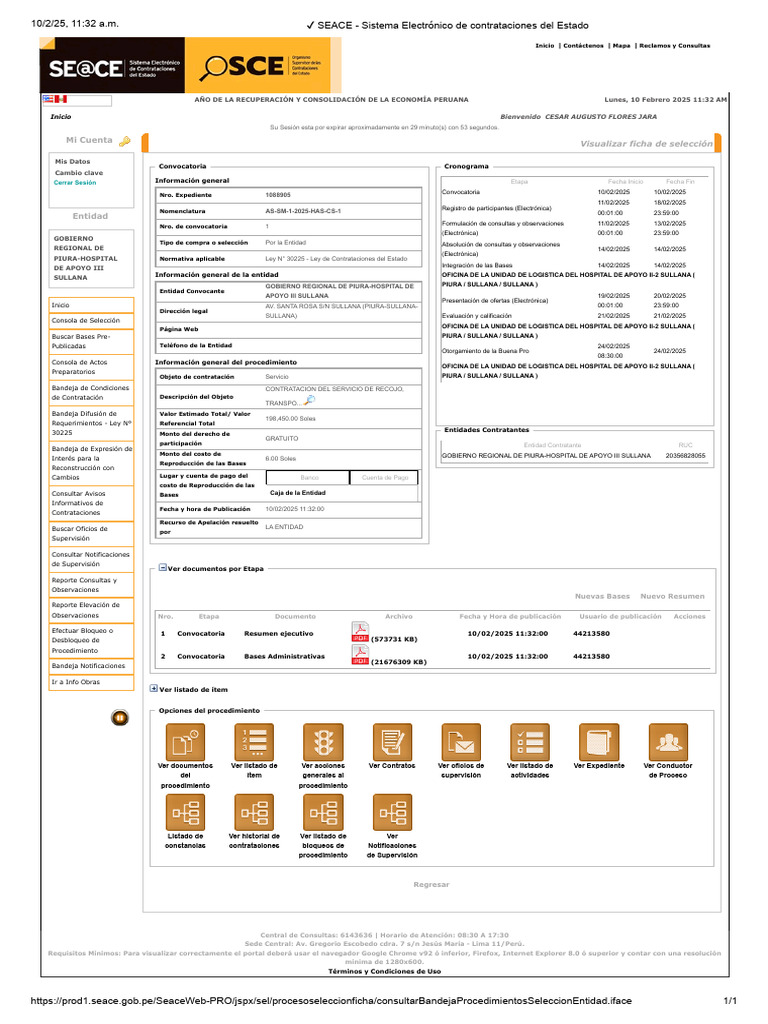Open Ver documentos del procedimiento icon

tap(185, 742)
